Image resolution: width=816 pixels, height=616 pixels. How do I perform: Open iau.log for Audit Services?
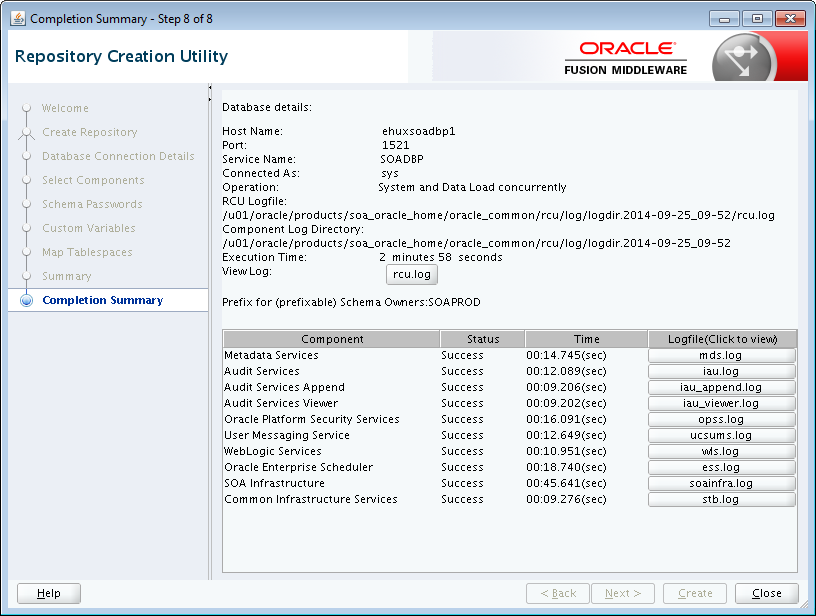coord(722,371)
